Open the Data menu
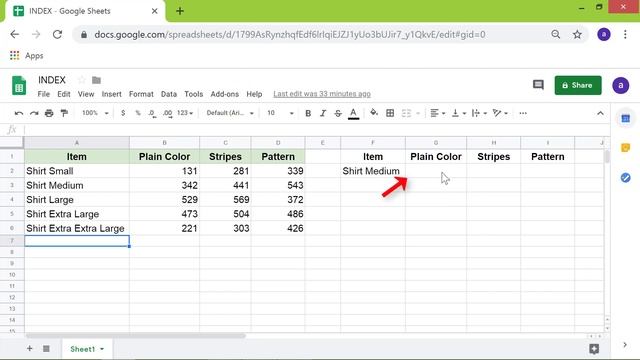The image size is (640, 360). click(x=169, y=94)
